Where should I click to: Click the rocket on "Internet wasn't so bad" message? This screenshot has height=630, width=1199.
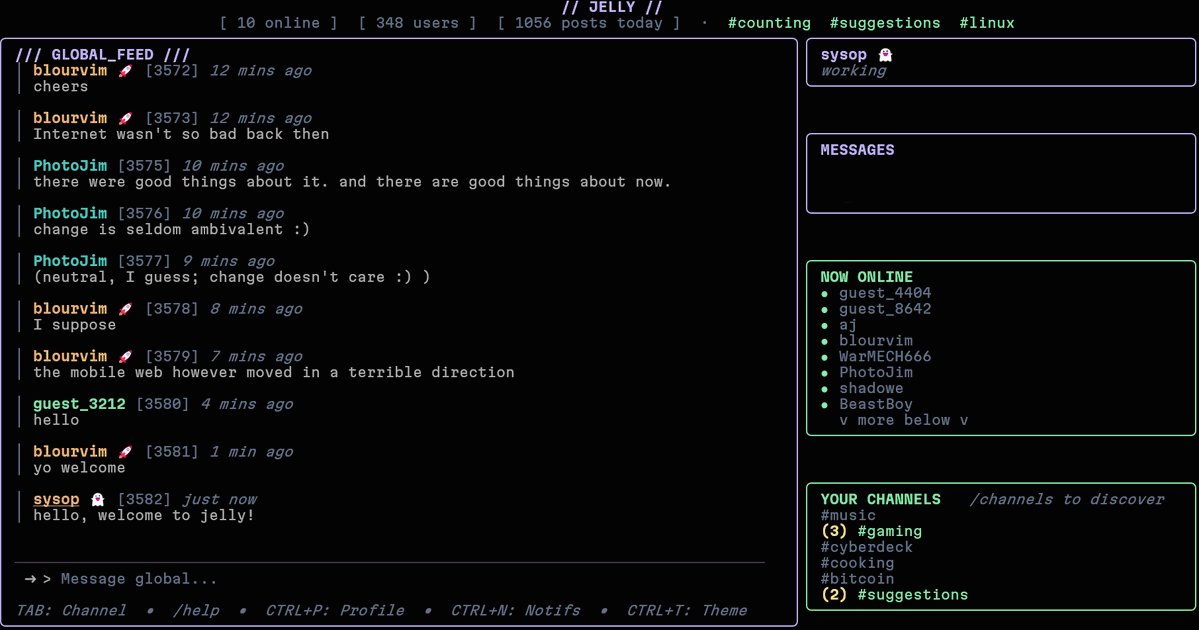click(x=124, y=117)
